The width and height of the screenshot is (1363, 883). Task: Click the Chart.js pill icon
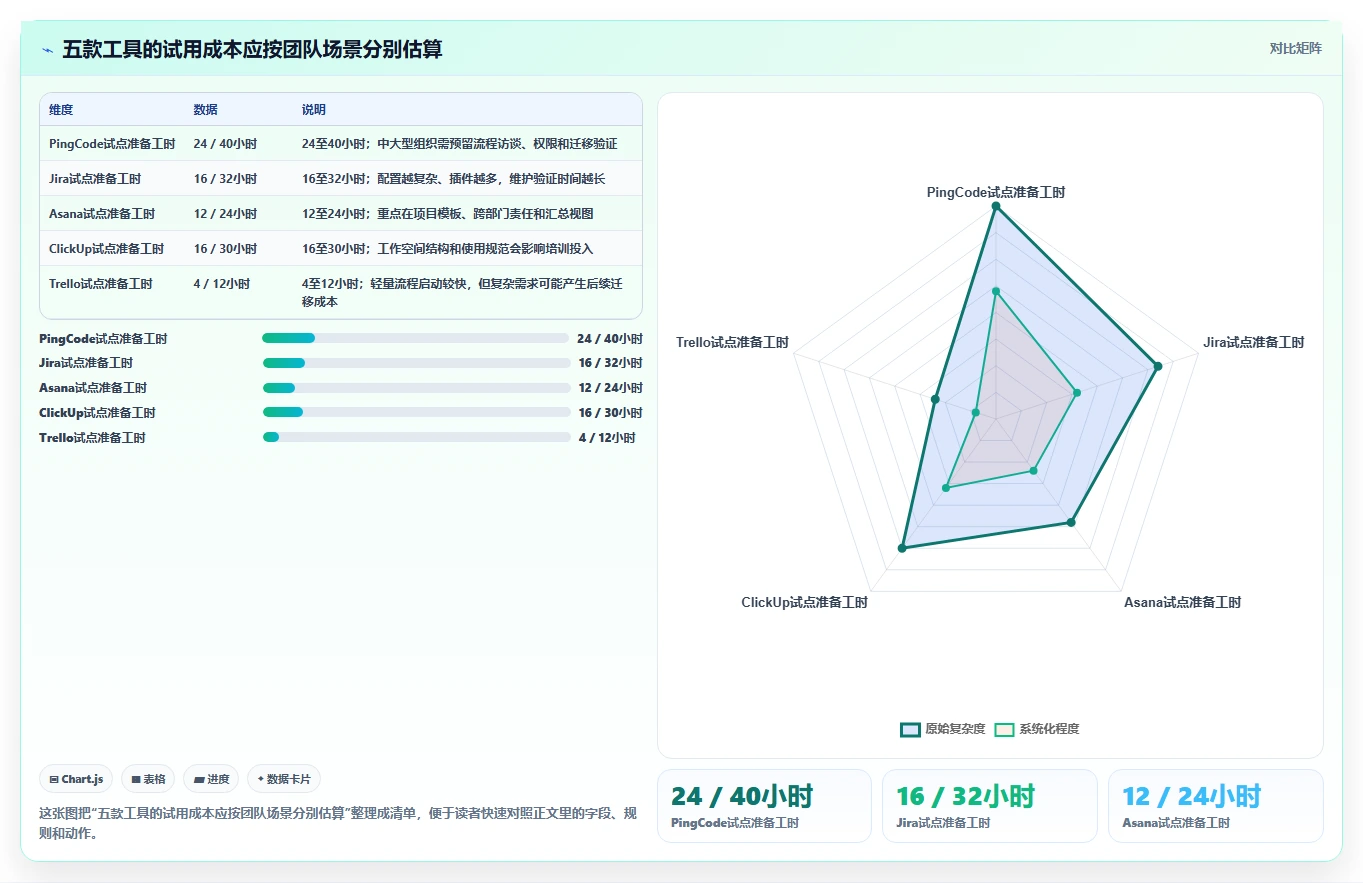pos(54,779)
